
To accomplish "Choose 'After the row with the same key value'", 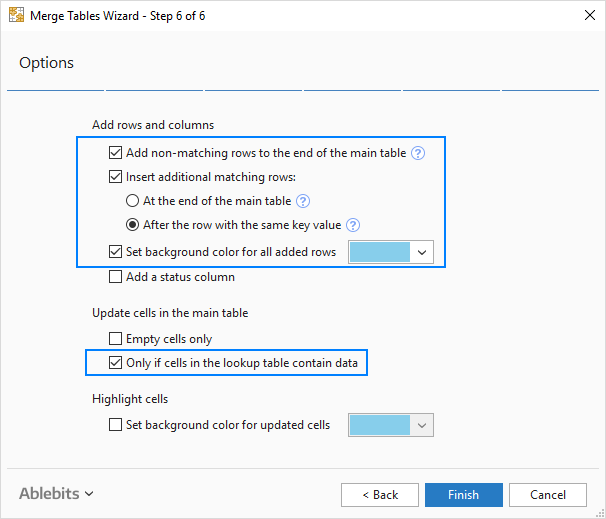I will click(133, 225).
